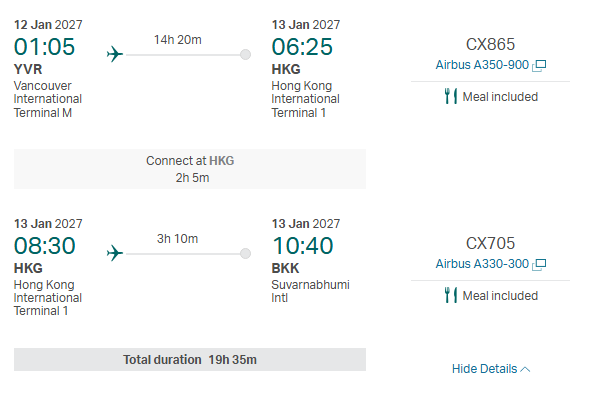
Task: Click the cutlery icon for CX865 meal
Action: click(x=450, y=96)
